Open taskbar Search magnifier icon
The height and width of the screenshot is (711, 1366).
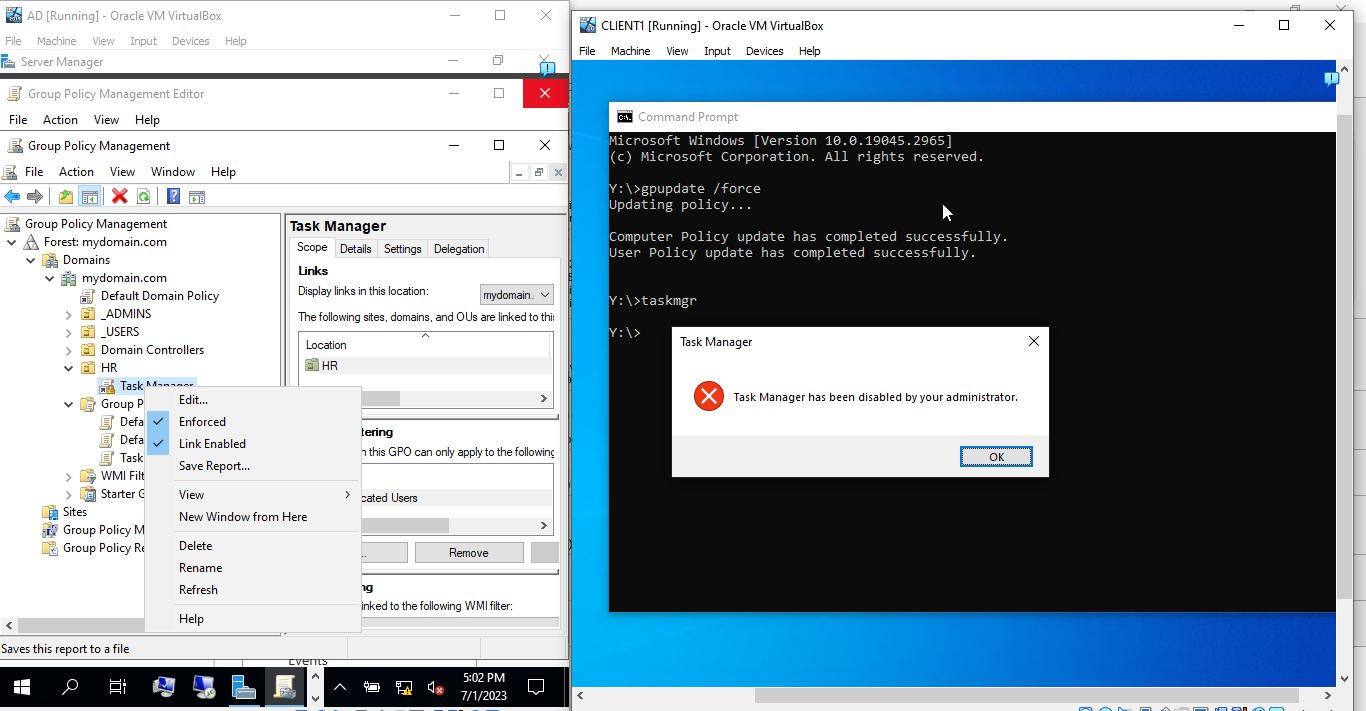coord(70,687)
